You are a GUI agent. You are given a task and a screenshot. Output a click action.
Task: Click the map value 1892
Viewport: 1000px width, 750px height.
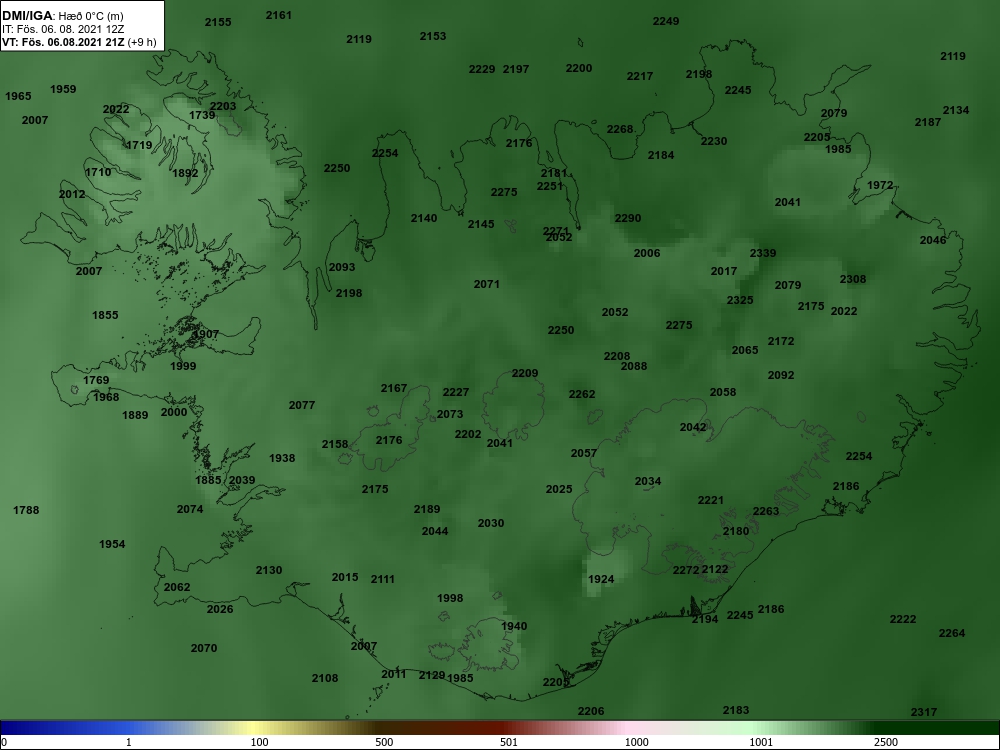(185, 173)
